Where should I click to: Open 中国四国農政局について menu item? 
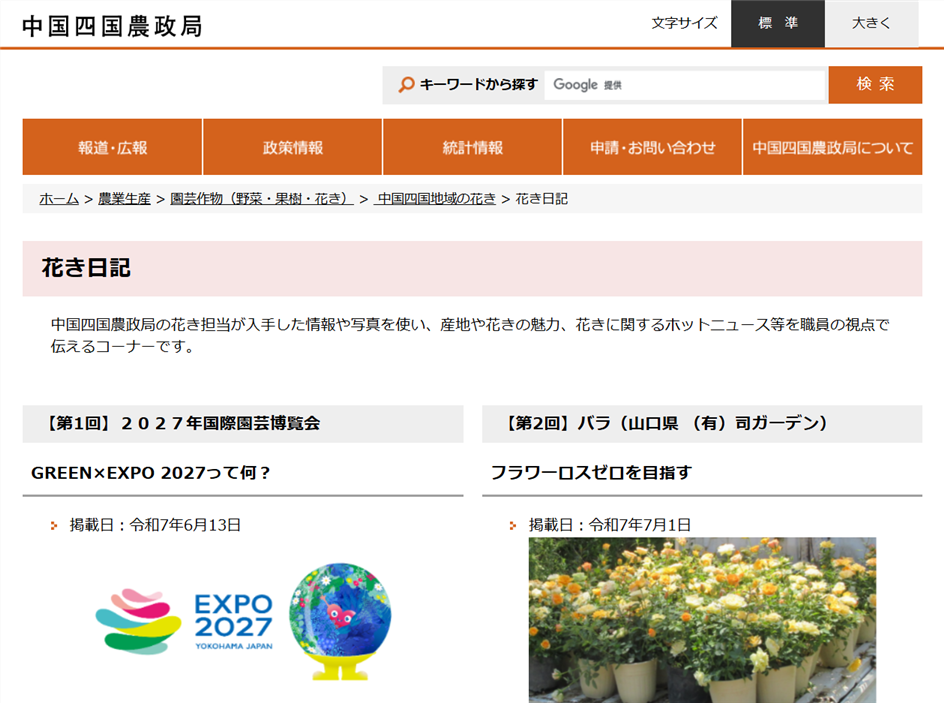pos(832,147)
